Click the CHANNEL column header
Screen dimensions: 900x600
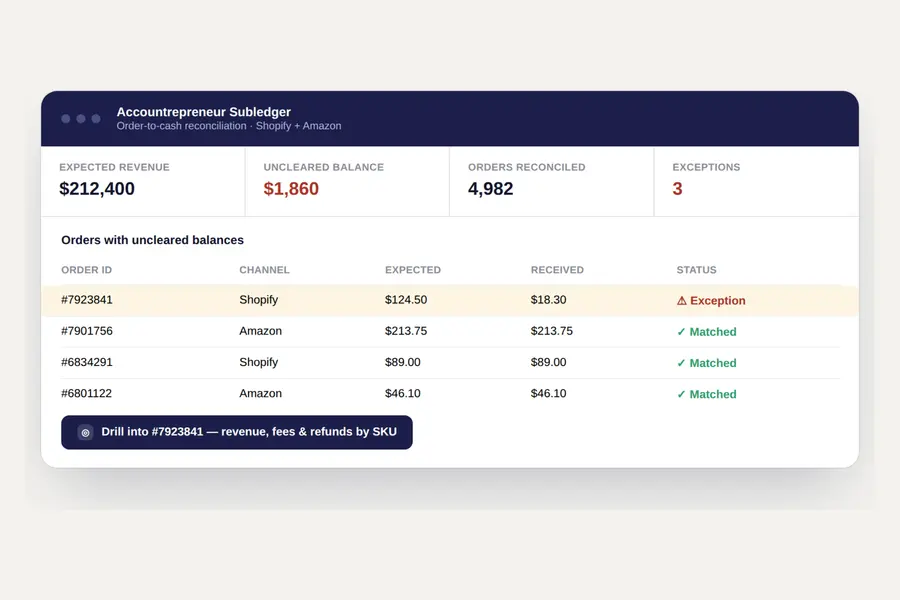pyautogui.click(x=264, y=270)
